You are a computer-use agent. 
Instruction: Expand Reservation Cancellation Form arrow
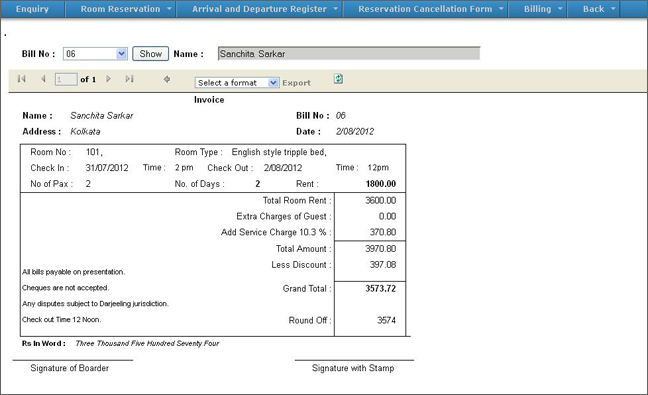tap(501, 9)
